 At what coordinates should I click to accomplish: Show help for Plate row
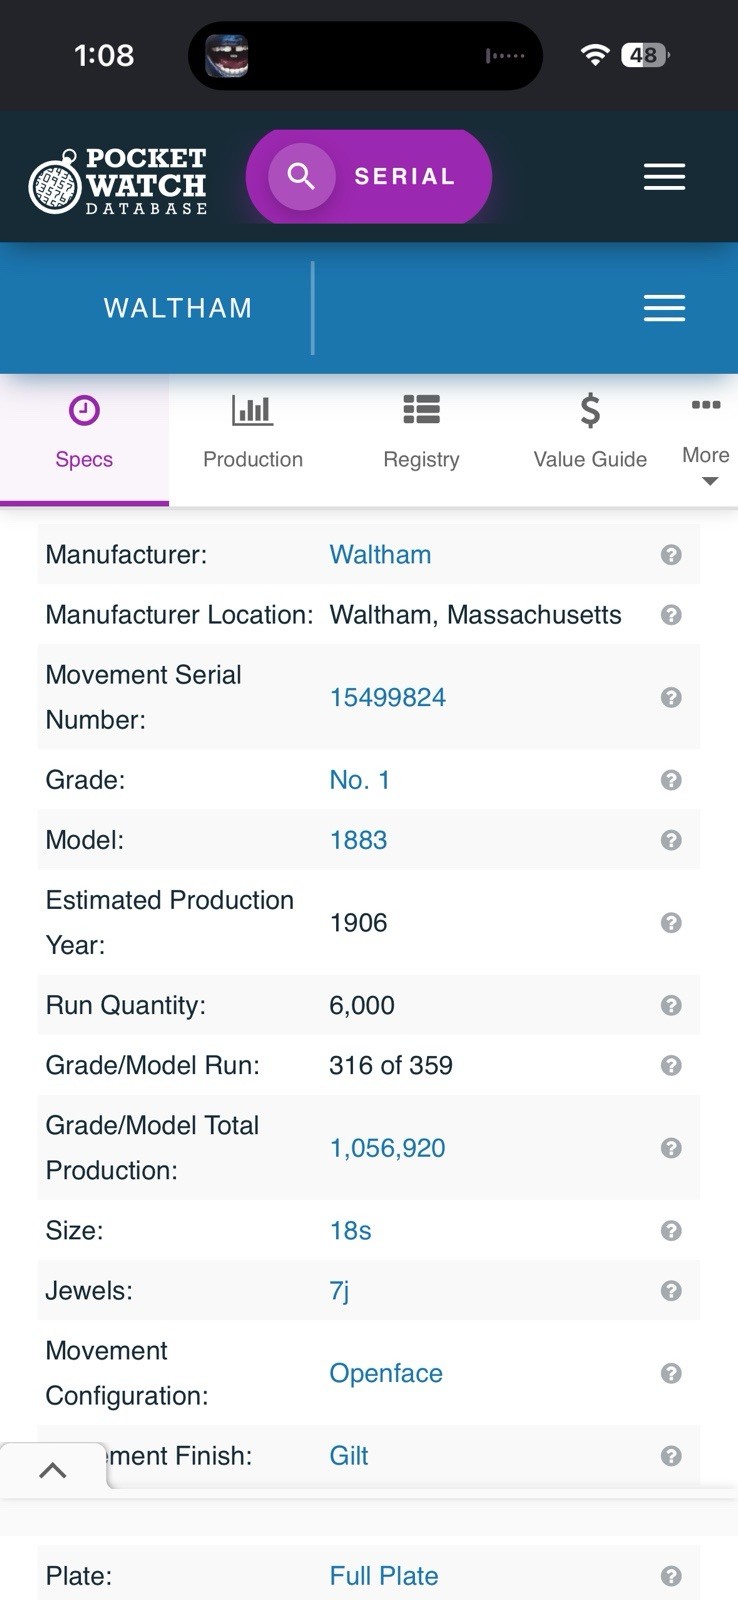(671, 1576)
